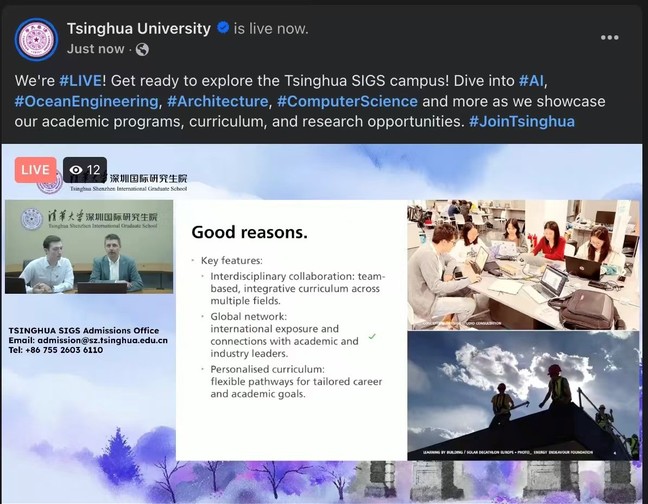The height and width of the screenshot is (504, 648).
Task: Open the Tsinghua University profile picture
Action: click(36, 39)
